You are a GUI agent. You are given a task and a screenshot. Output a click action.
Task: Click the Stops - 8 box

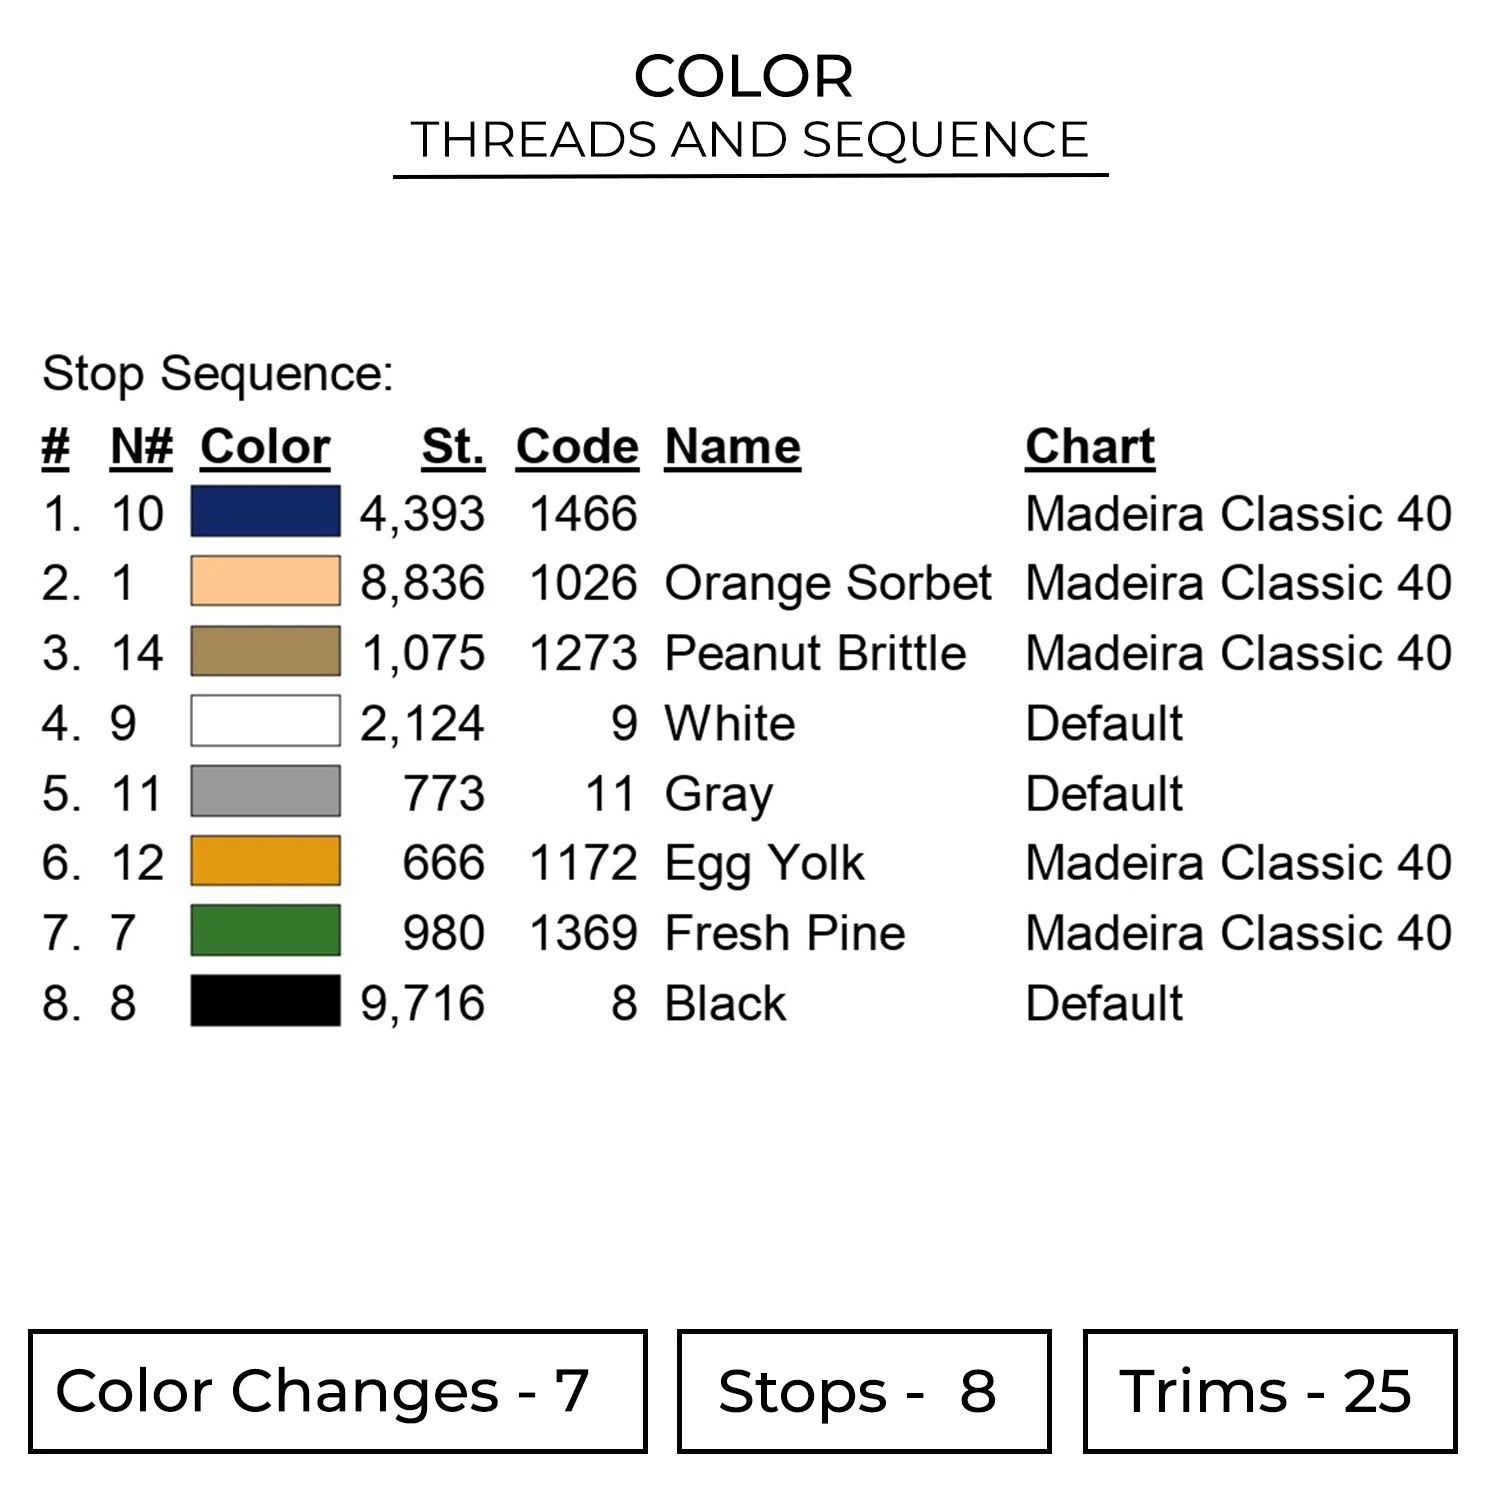pos(863,1391)
